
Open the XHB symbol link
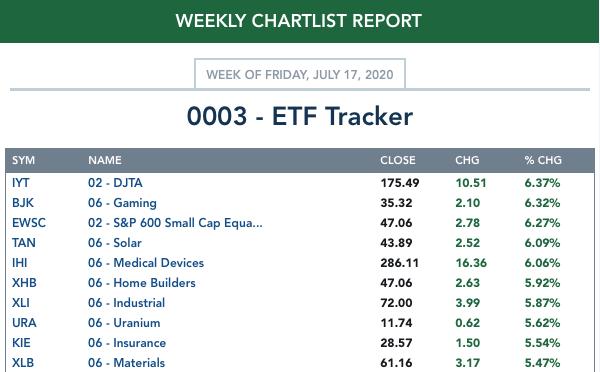[24, 283]
